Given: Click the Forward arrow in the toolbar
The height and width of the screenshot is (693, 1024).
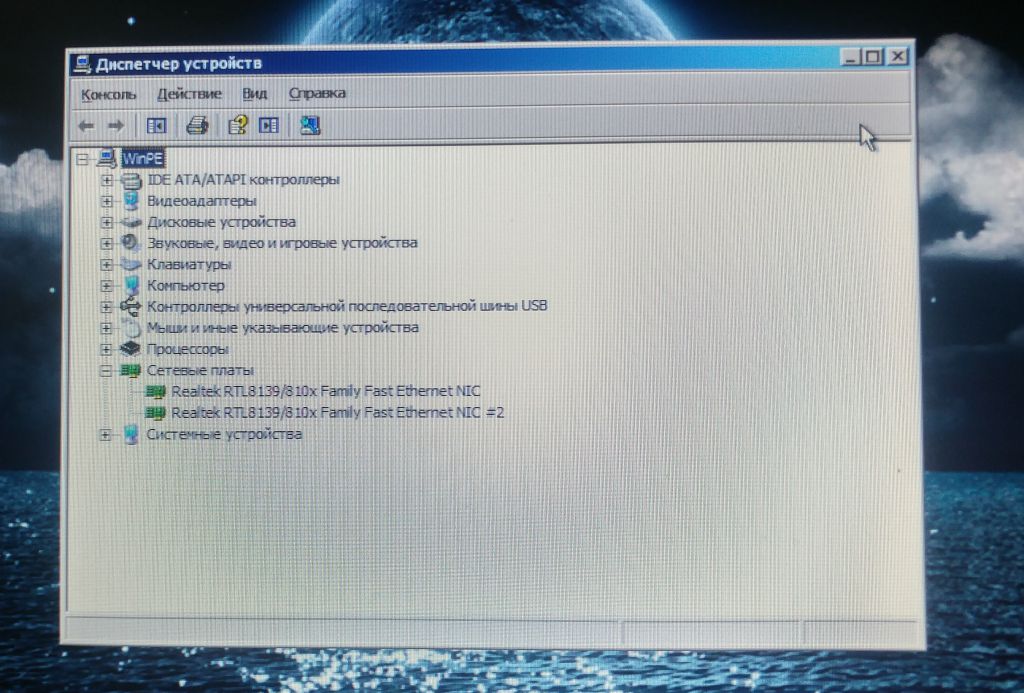Looking at the screenshot, I should click(x=116, y=125).
